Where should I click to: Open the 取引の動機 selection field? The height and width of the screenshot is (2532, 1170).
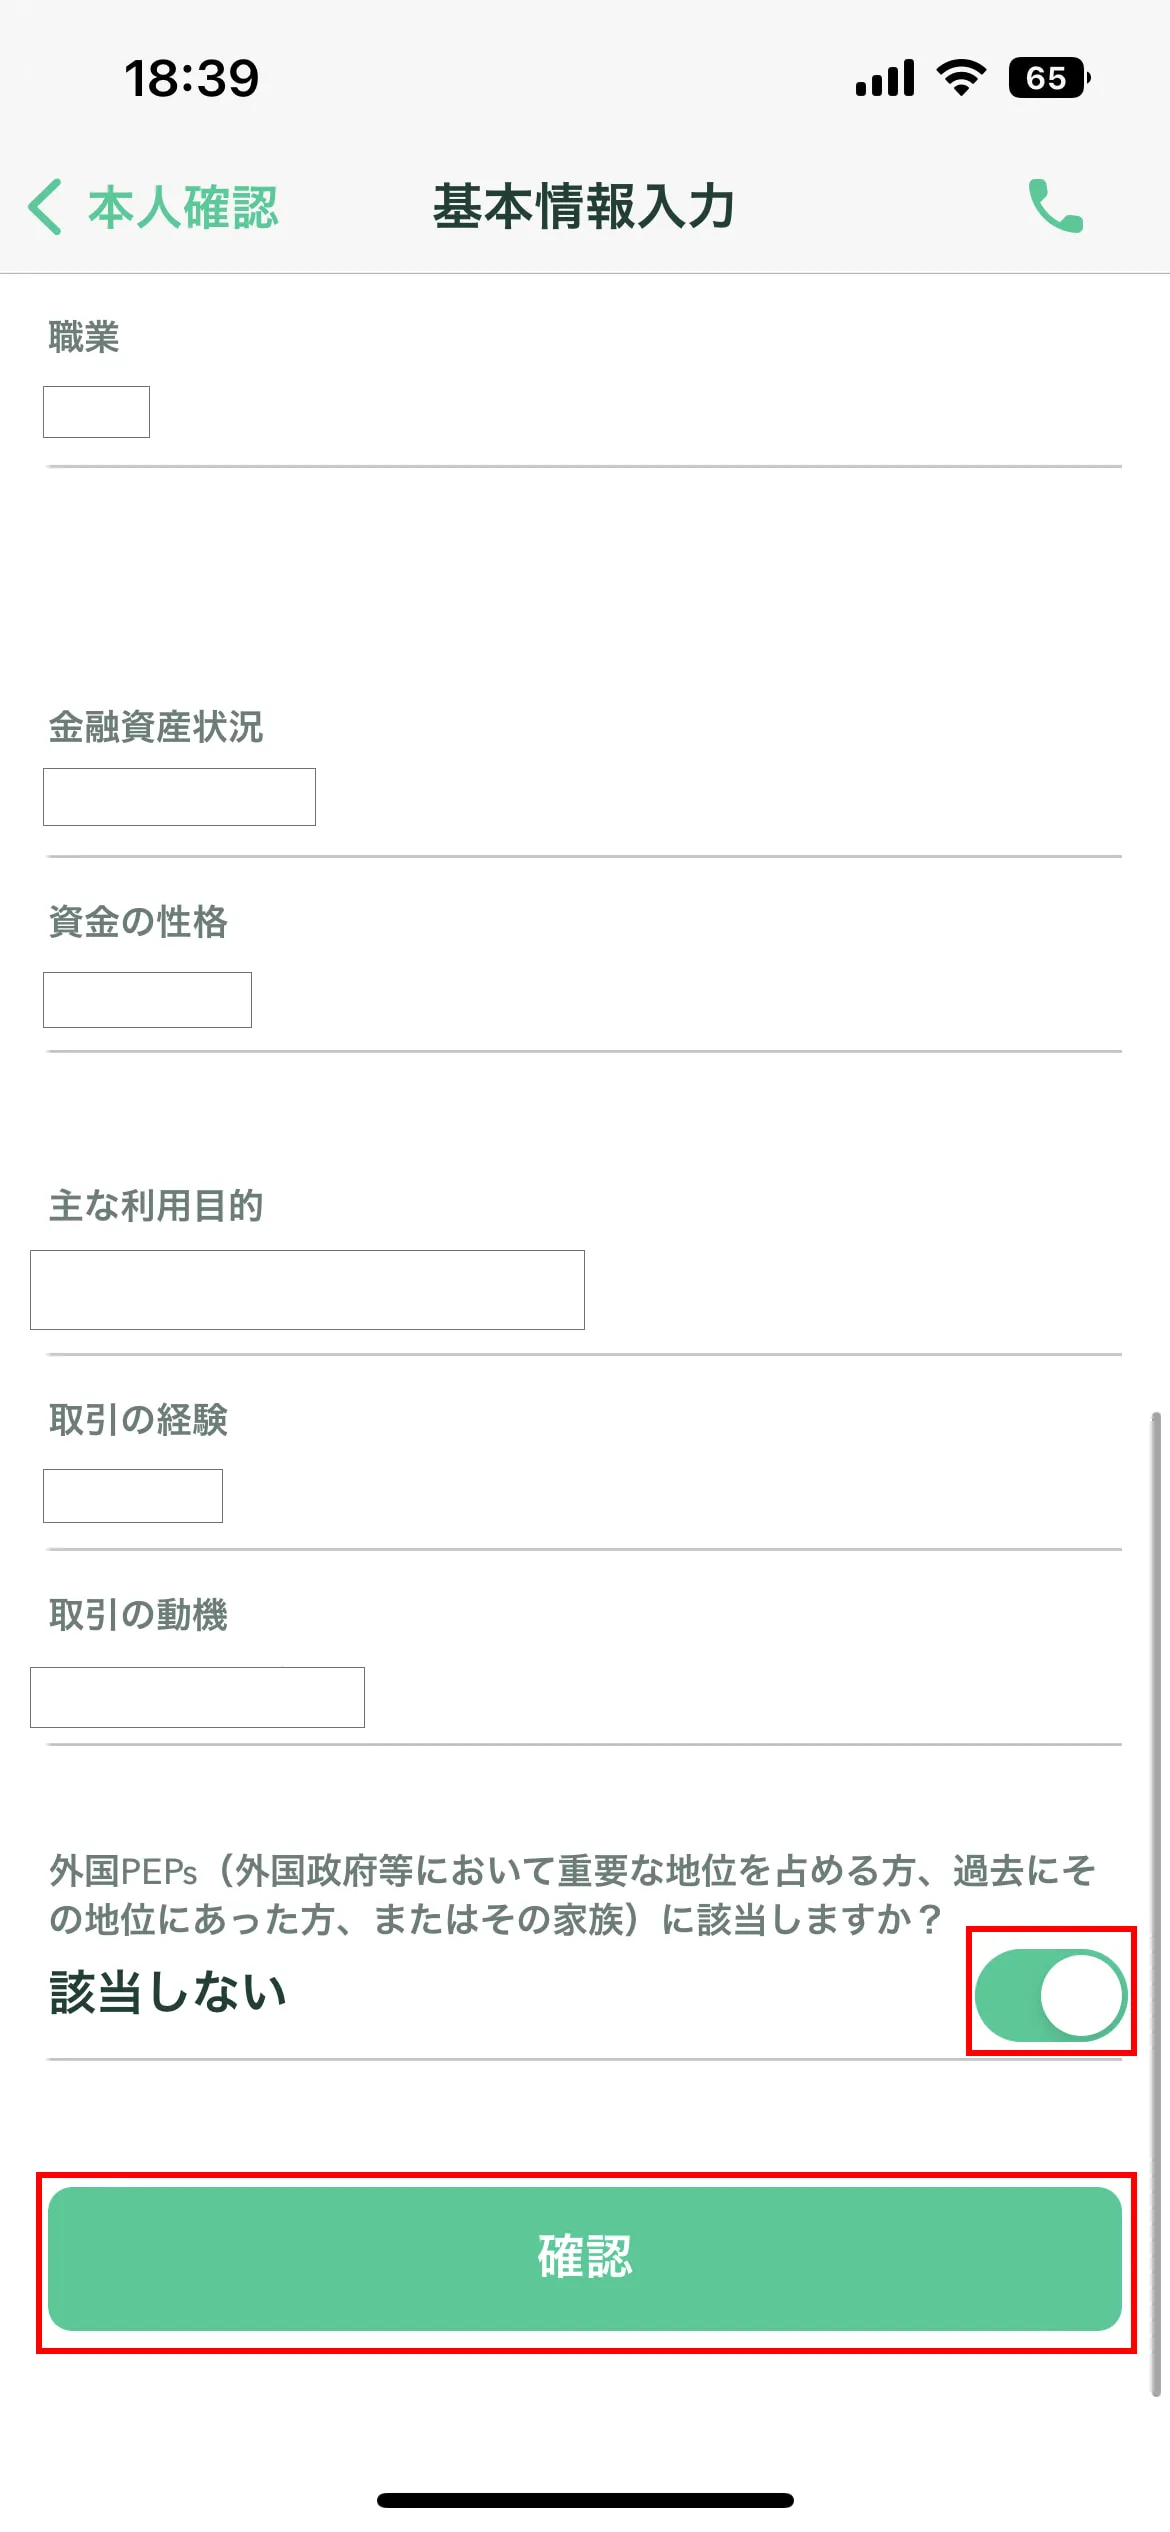[197, 1697]
